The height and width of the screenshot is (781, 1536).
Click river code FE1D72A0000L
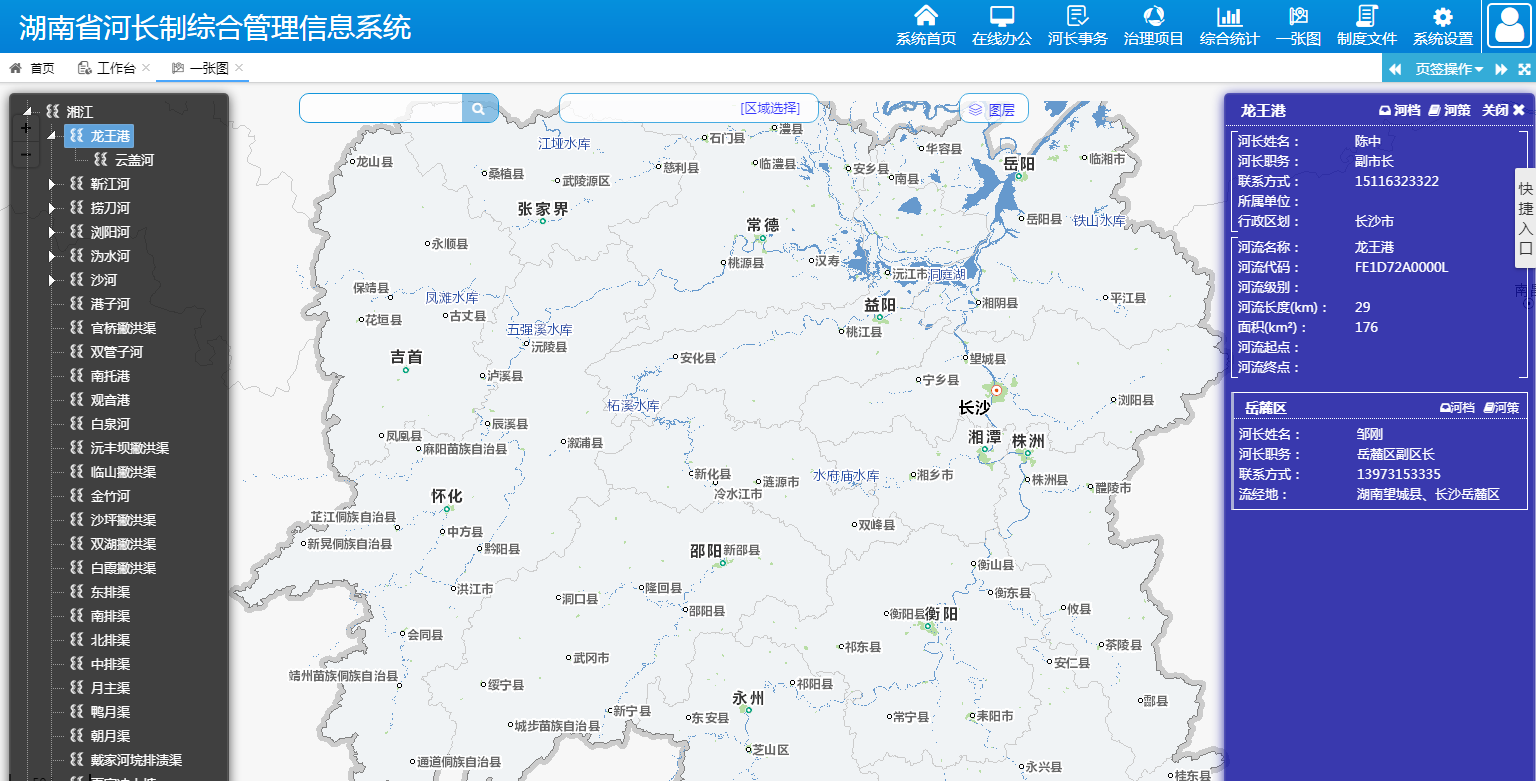point(1401,267)
